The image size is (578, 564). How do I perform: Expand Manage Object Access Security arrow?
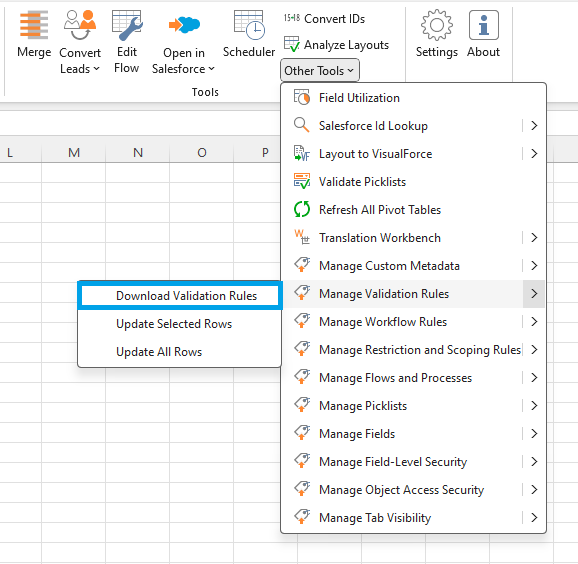534,490
